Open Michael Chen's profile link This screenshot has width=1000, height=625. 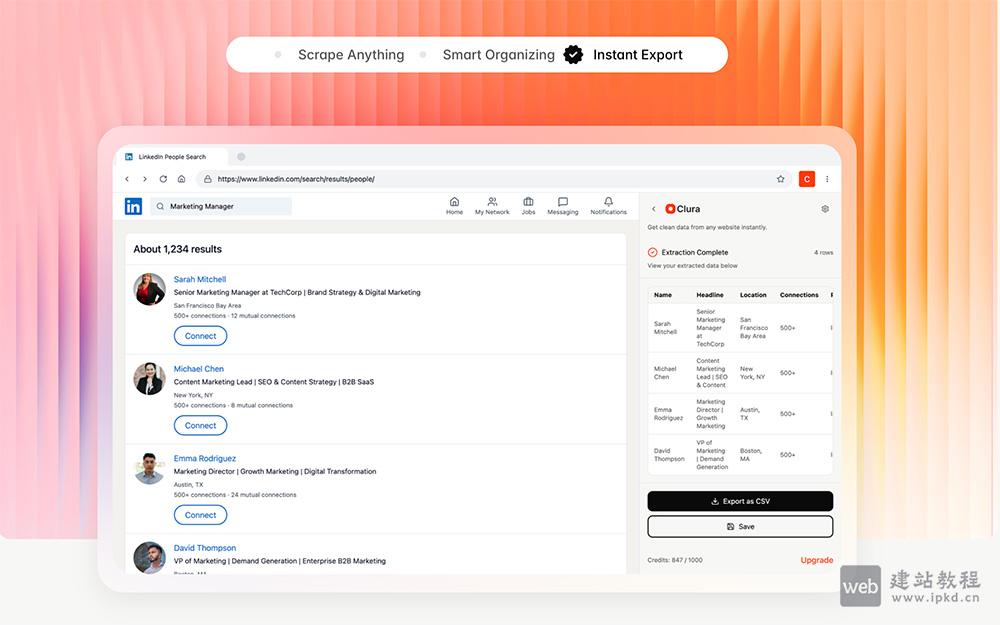tap(199, 369)
